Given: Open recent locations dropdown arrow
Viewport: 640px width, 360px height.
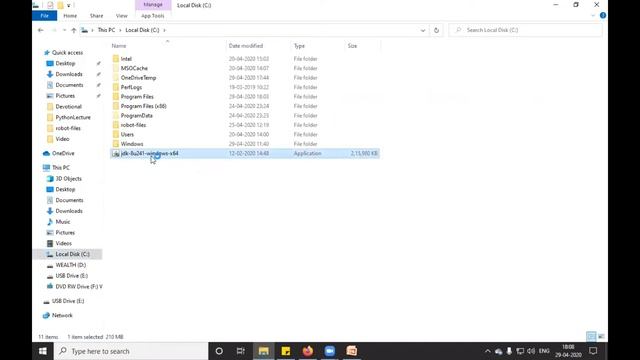Looking at the screenshot, I should click(x=64, y=30).
